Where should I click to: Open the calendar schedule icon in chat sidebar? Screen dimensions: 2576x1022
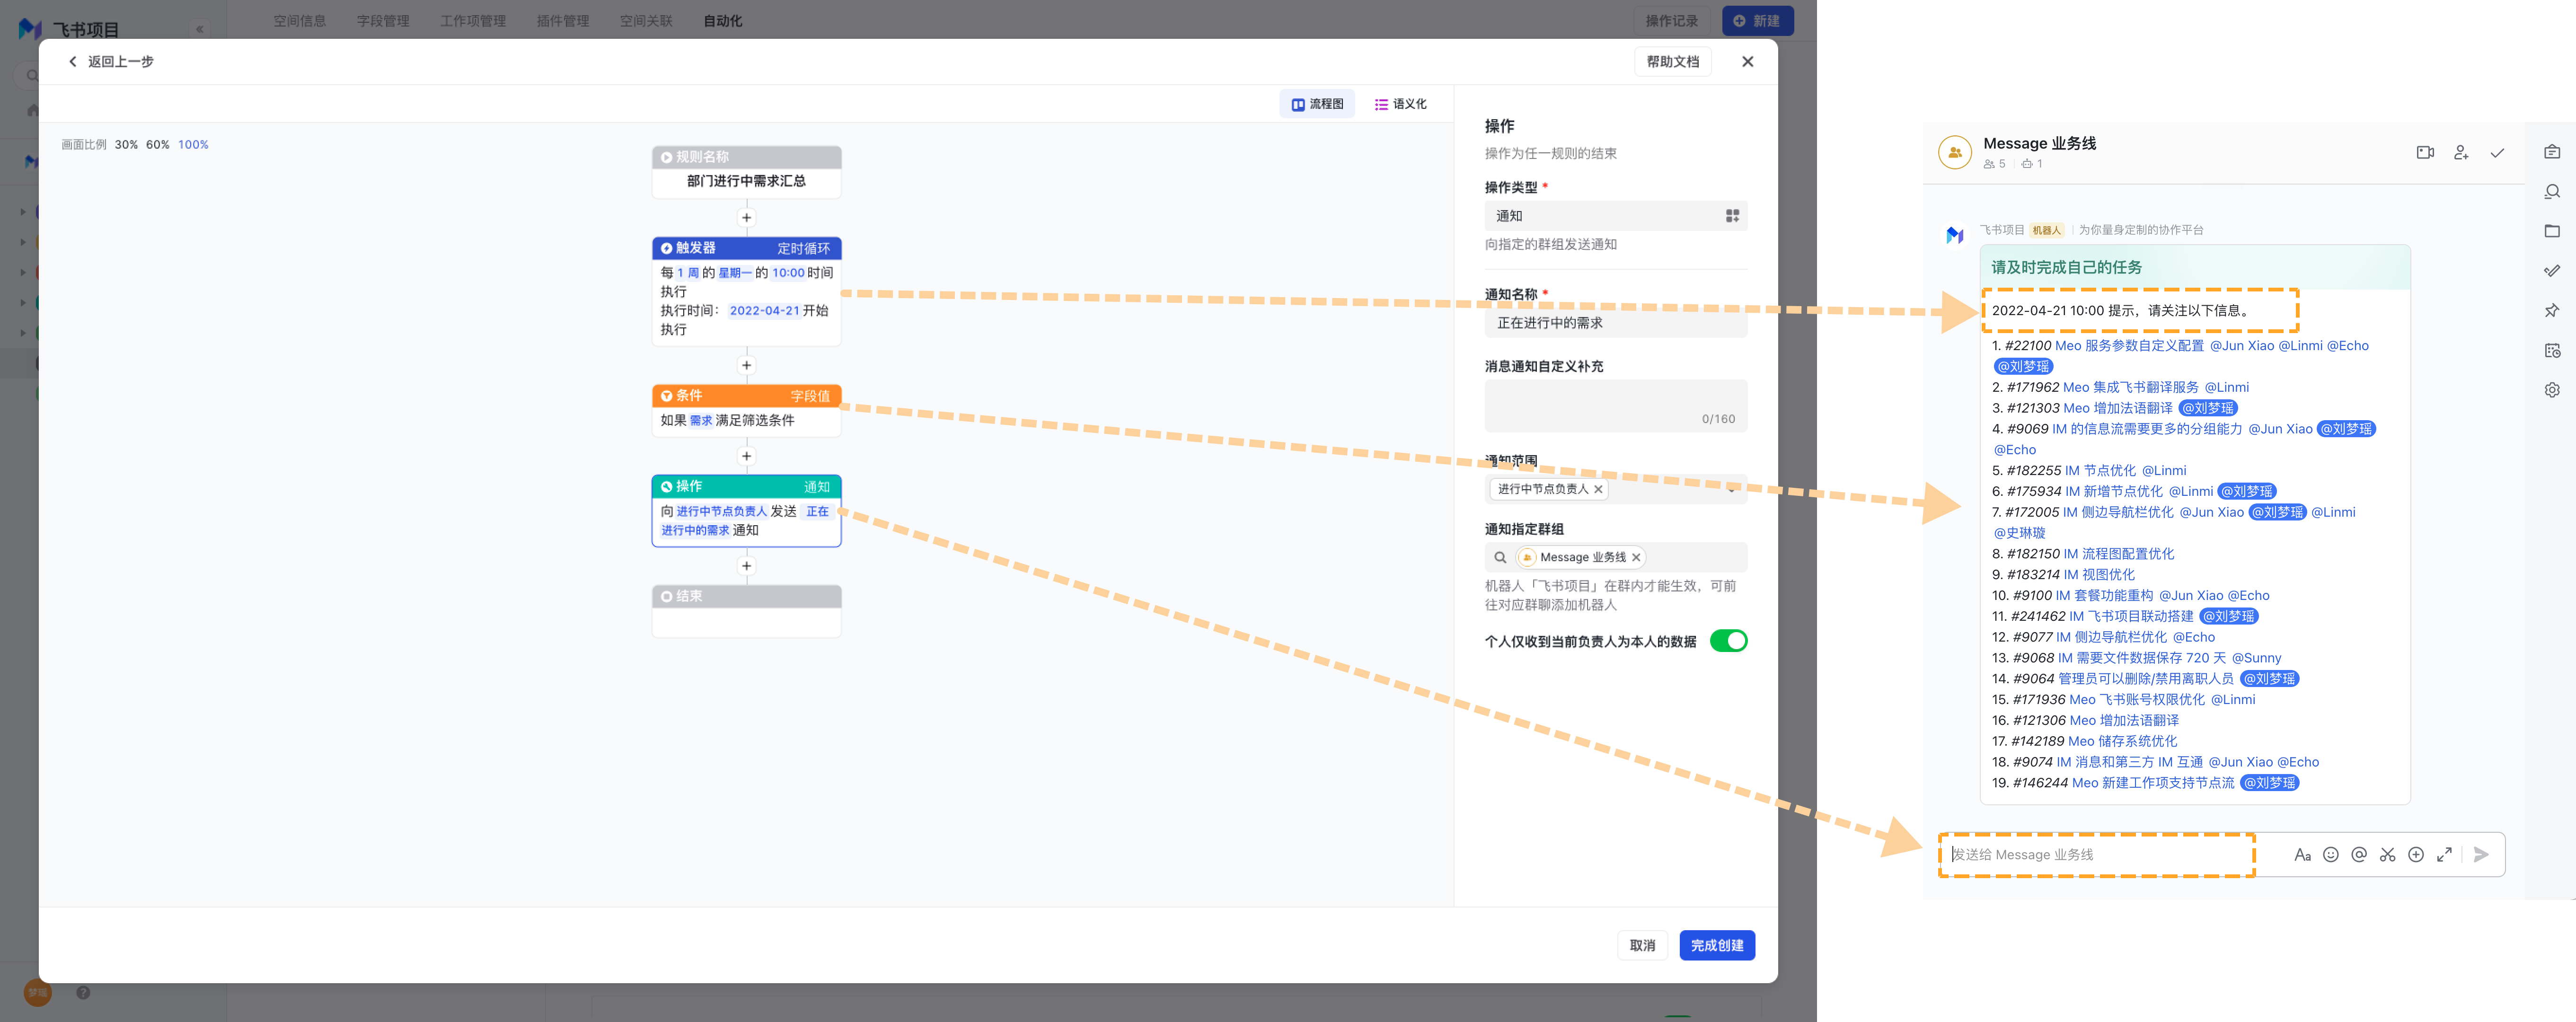(2552, 350)
